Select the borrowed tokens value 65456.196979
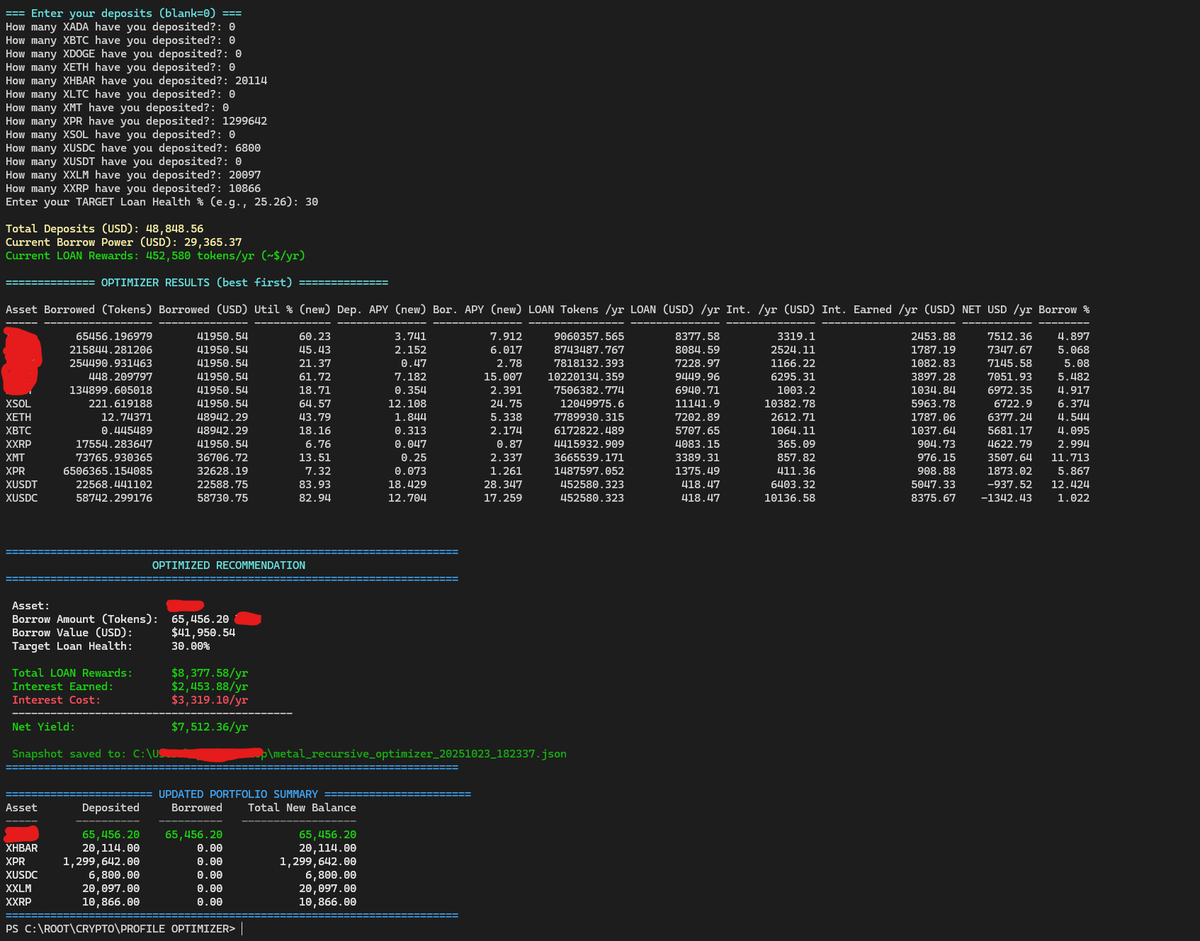This screenshot has width=1200, height=941. pyautogui.click(x=114, y=336)
